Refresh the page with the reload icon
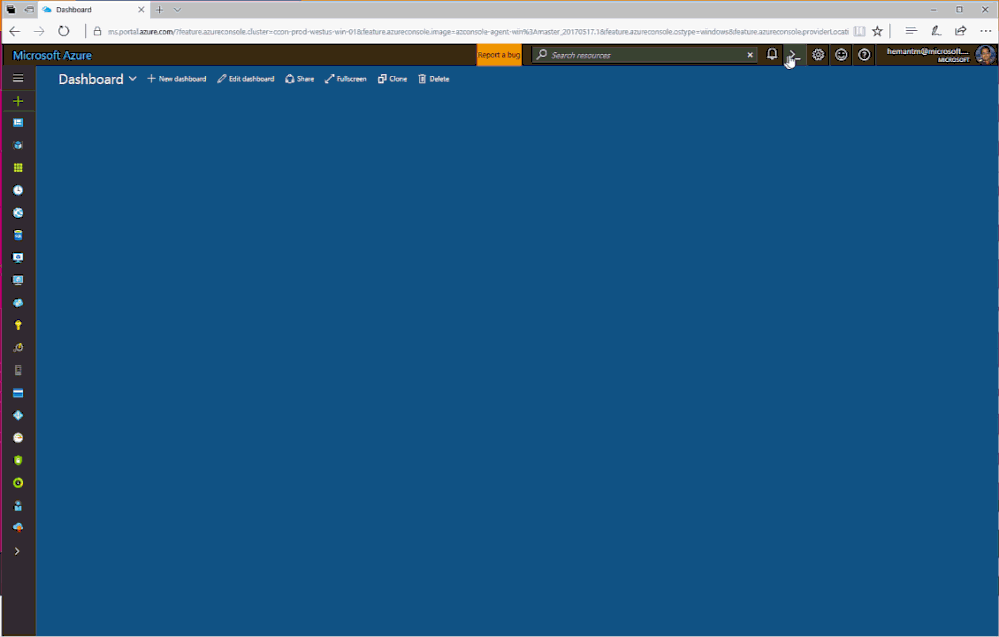999x637 pixels. click(63, 31)
